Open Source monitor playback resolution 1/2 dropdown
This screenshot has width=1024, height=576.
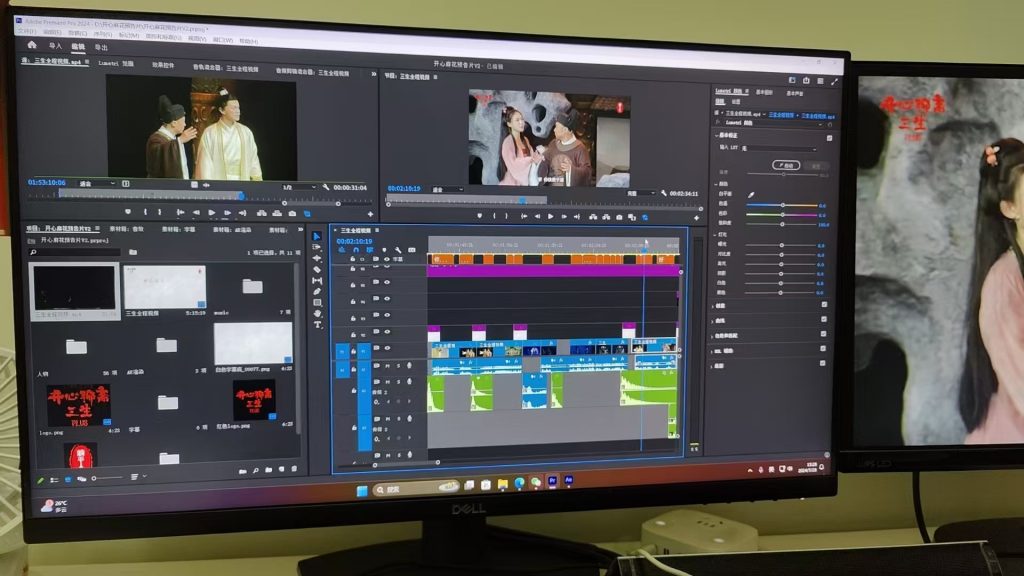point(298,187)
